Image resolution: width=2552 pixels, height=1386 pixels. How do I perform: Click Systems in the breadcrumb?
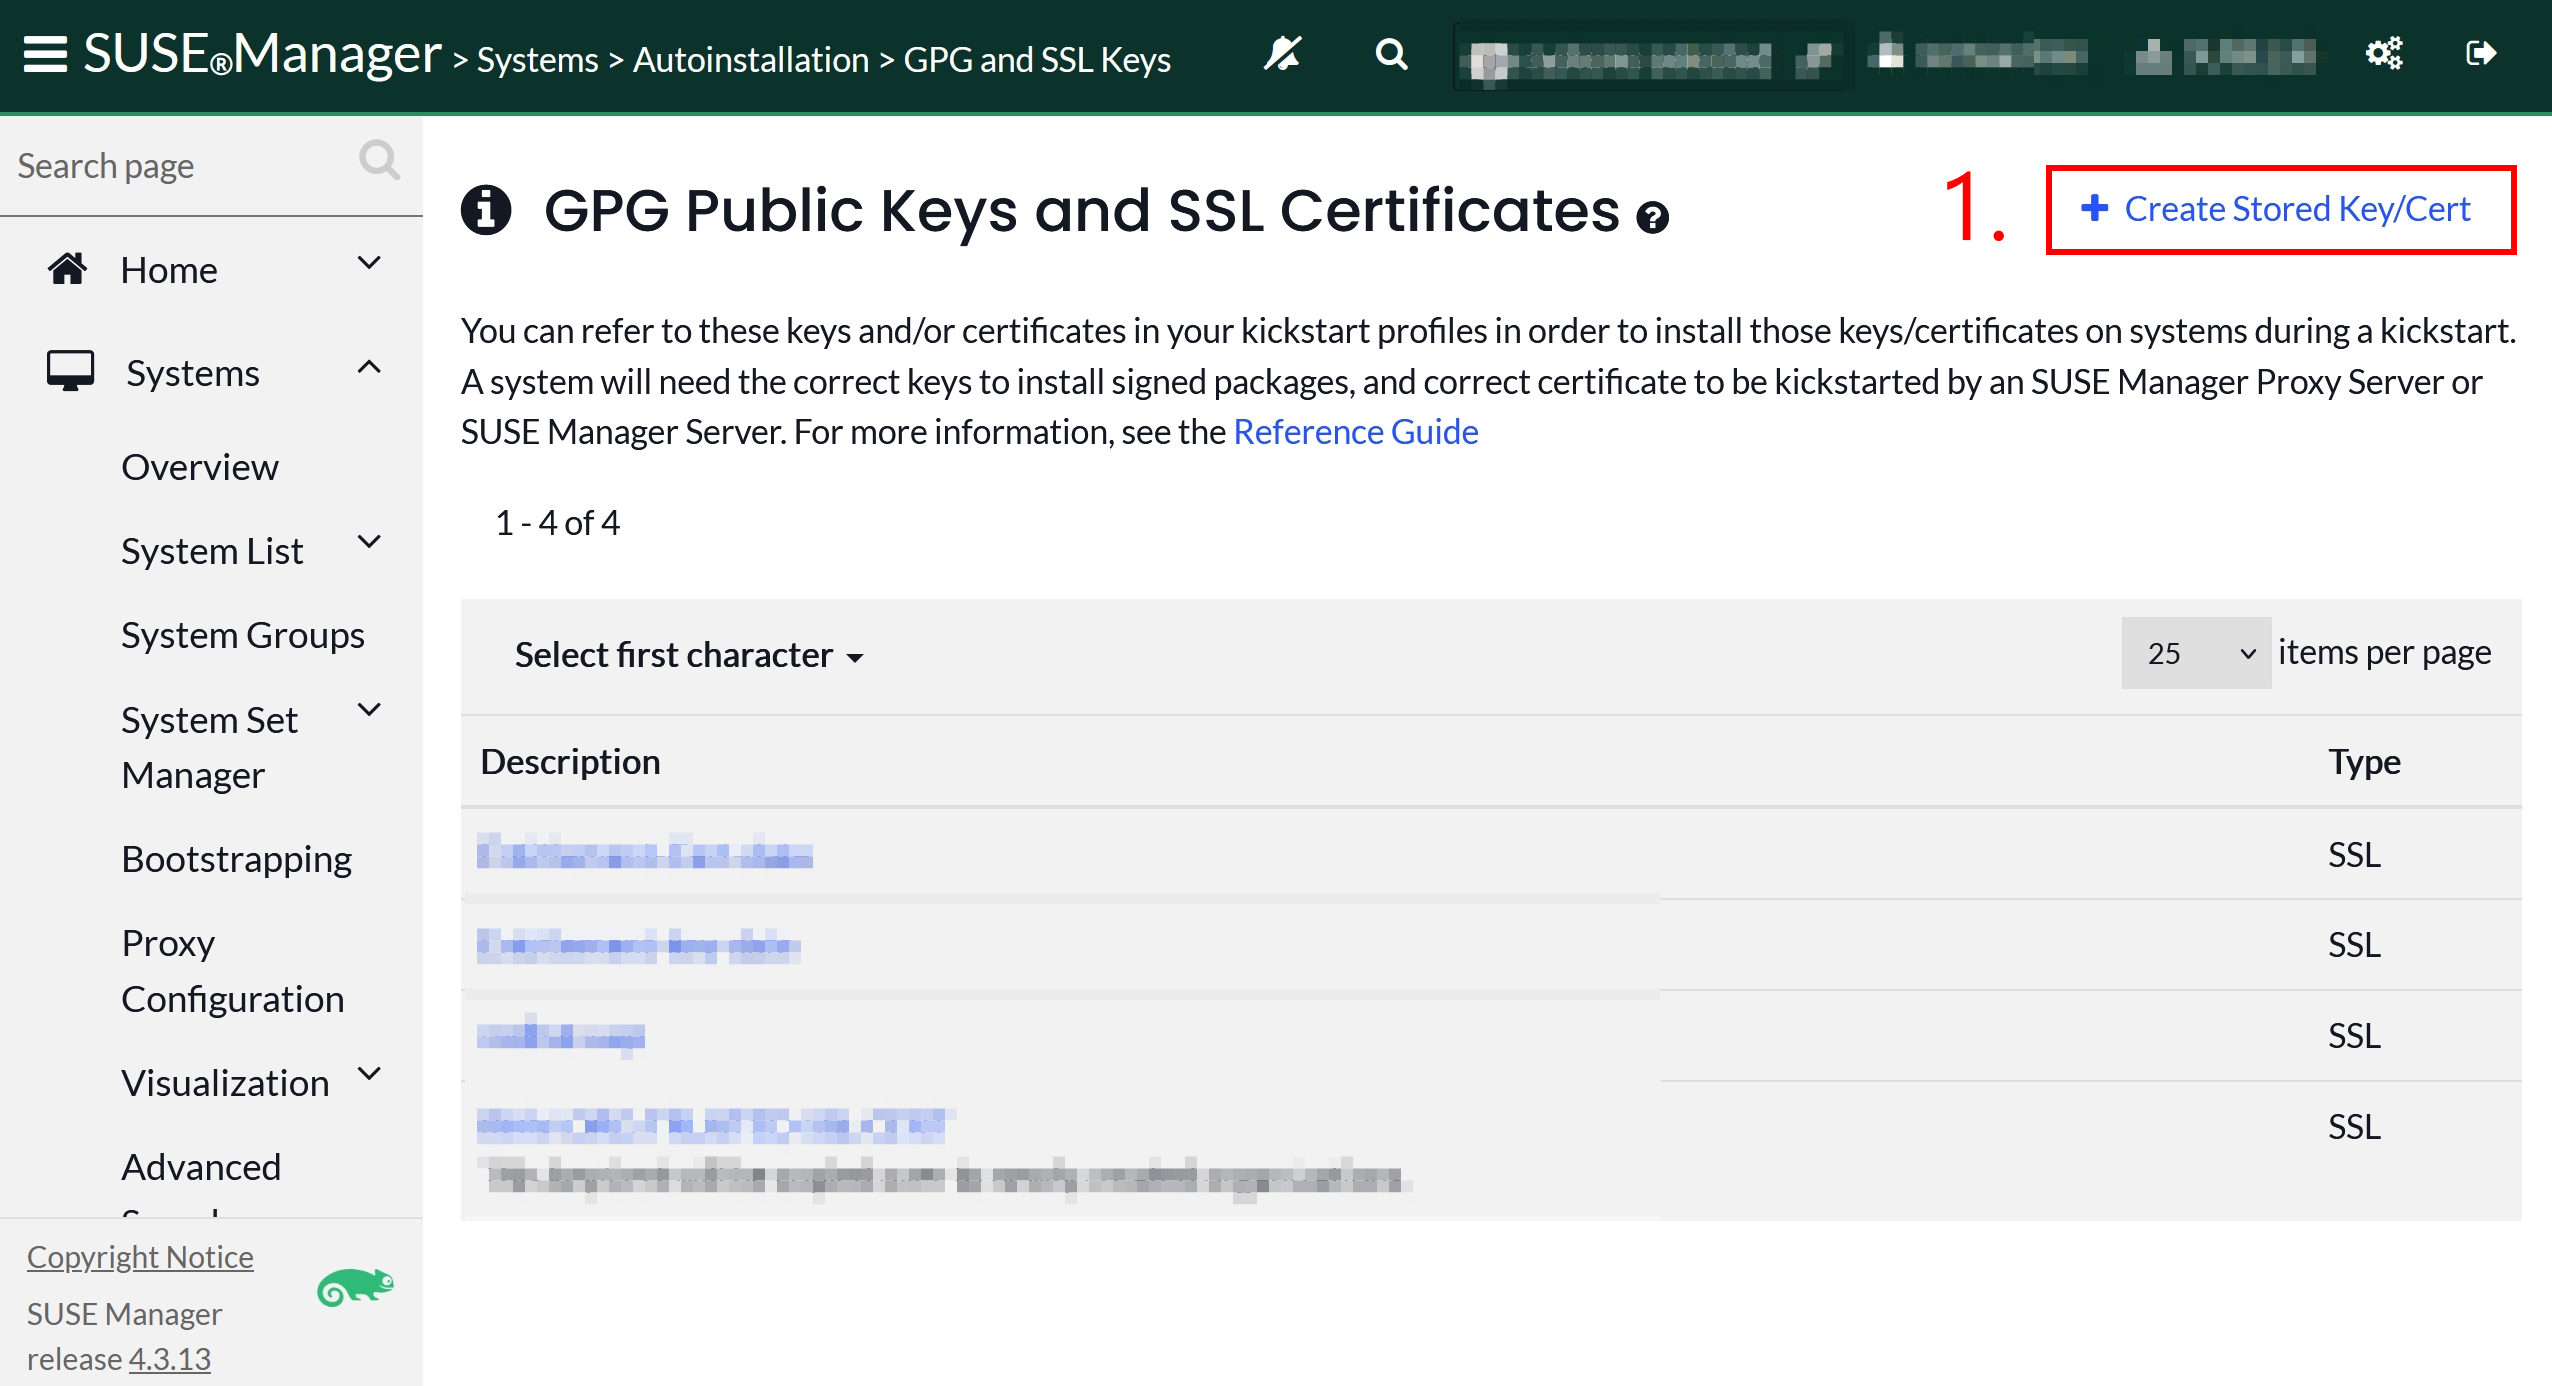tap(538, 60)
